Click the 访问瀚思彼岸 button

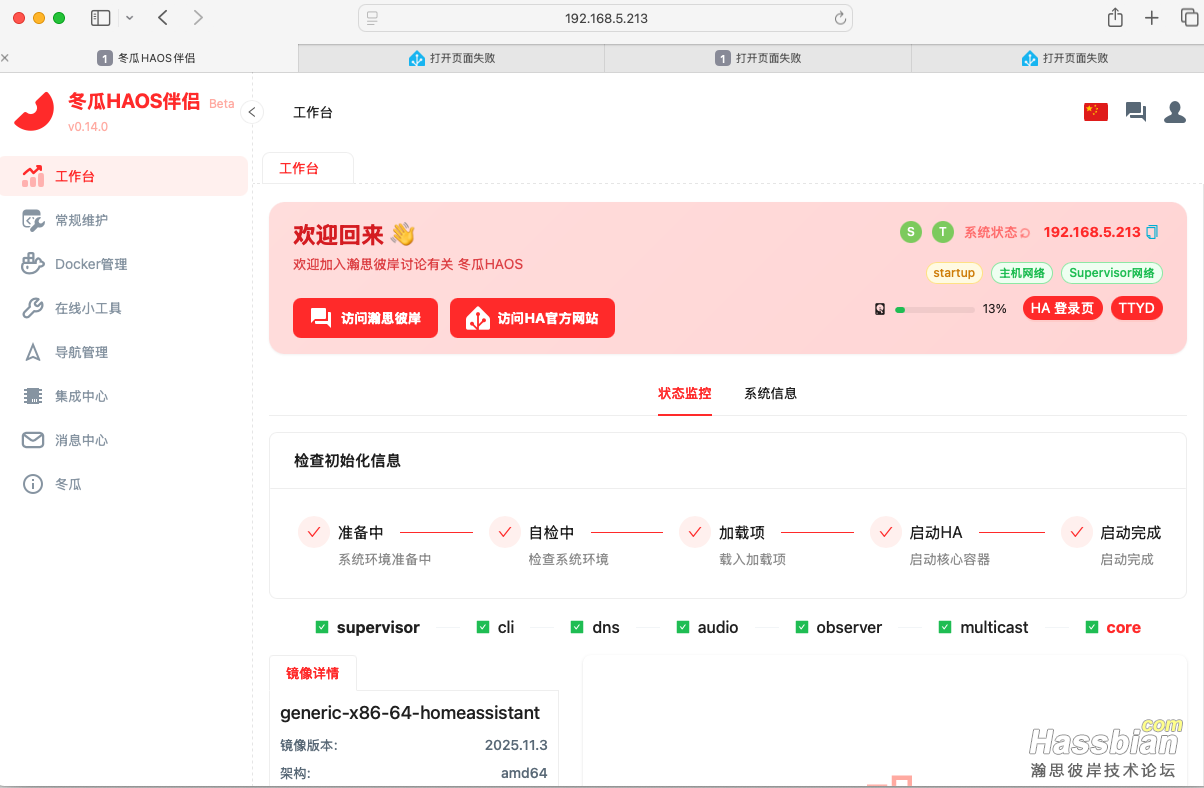click(x=365, y=318)
